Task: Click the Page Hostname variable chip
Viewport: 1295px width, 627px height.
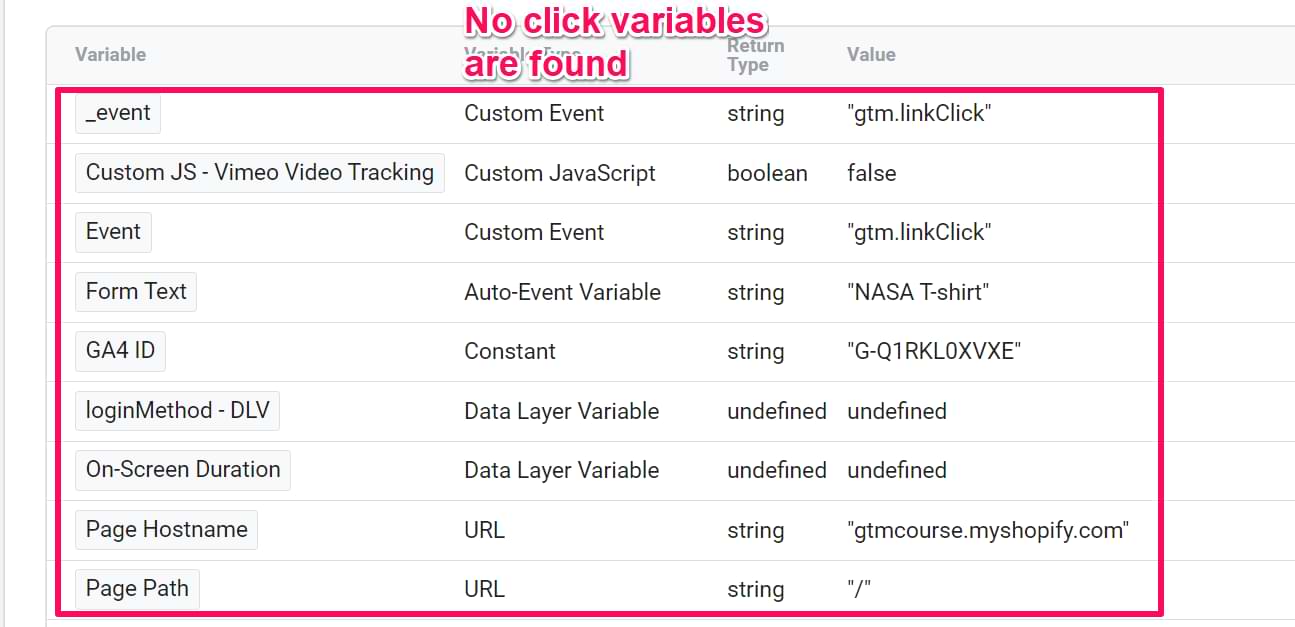Action: coord(166,530)
